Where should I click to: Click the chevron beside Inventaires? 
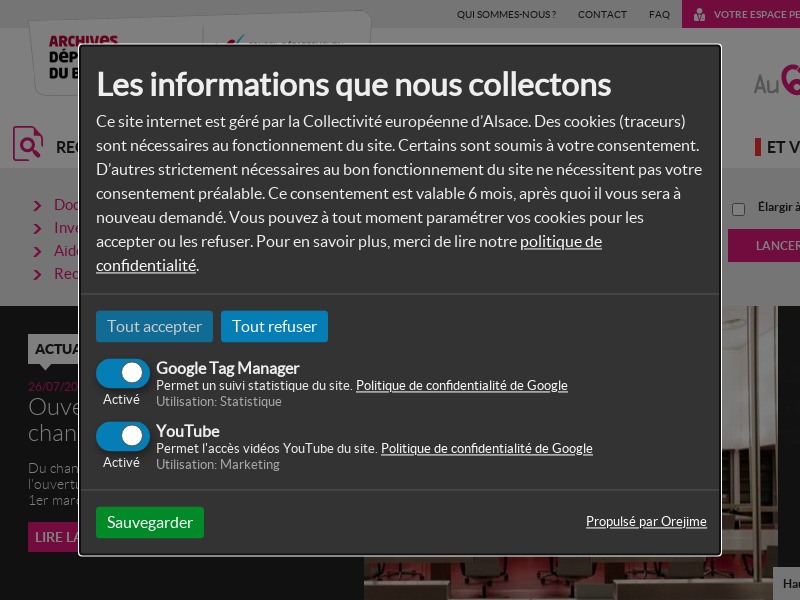click(x=37, y=228)
